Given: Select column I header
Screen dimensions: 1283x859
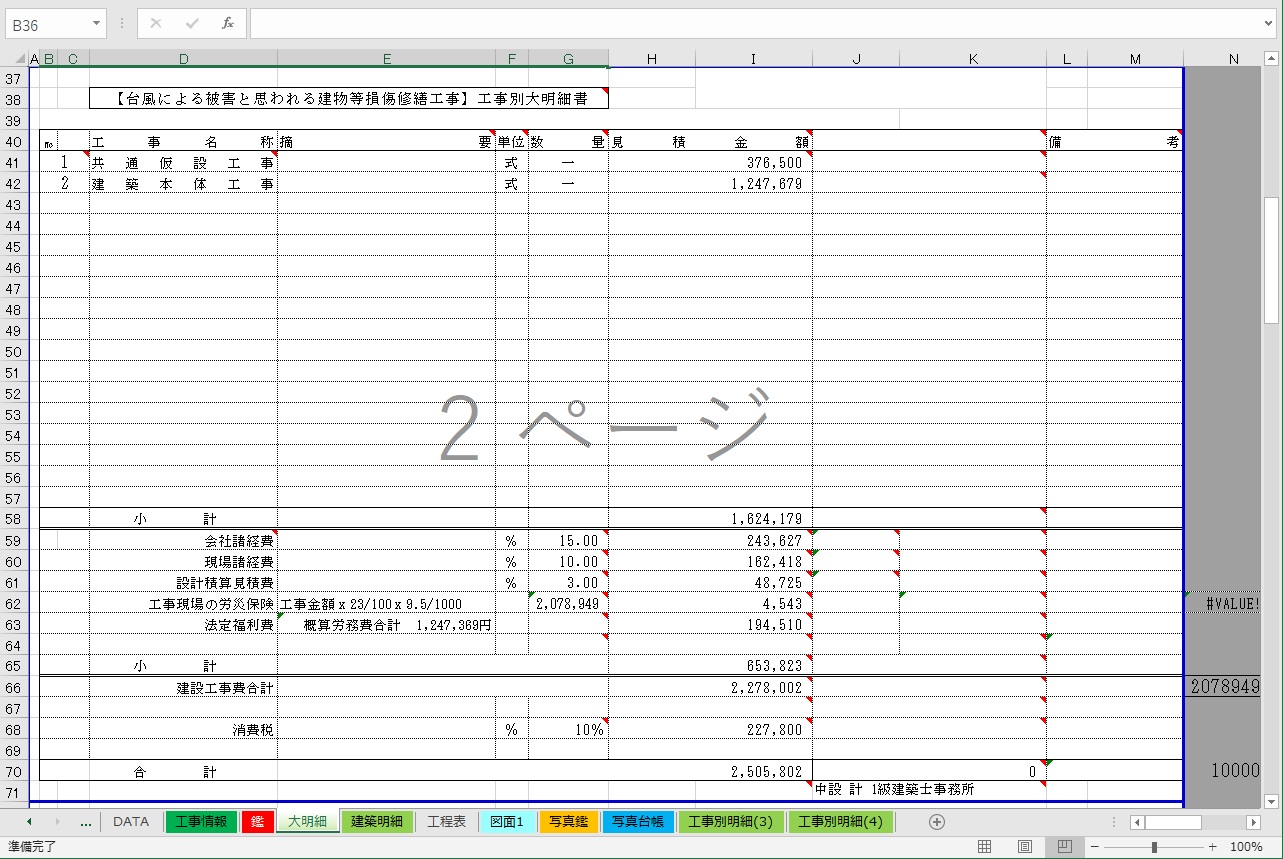Looking at the screenshot, I should [753, 59].
